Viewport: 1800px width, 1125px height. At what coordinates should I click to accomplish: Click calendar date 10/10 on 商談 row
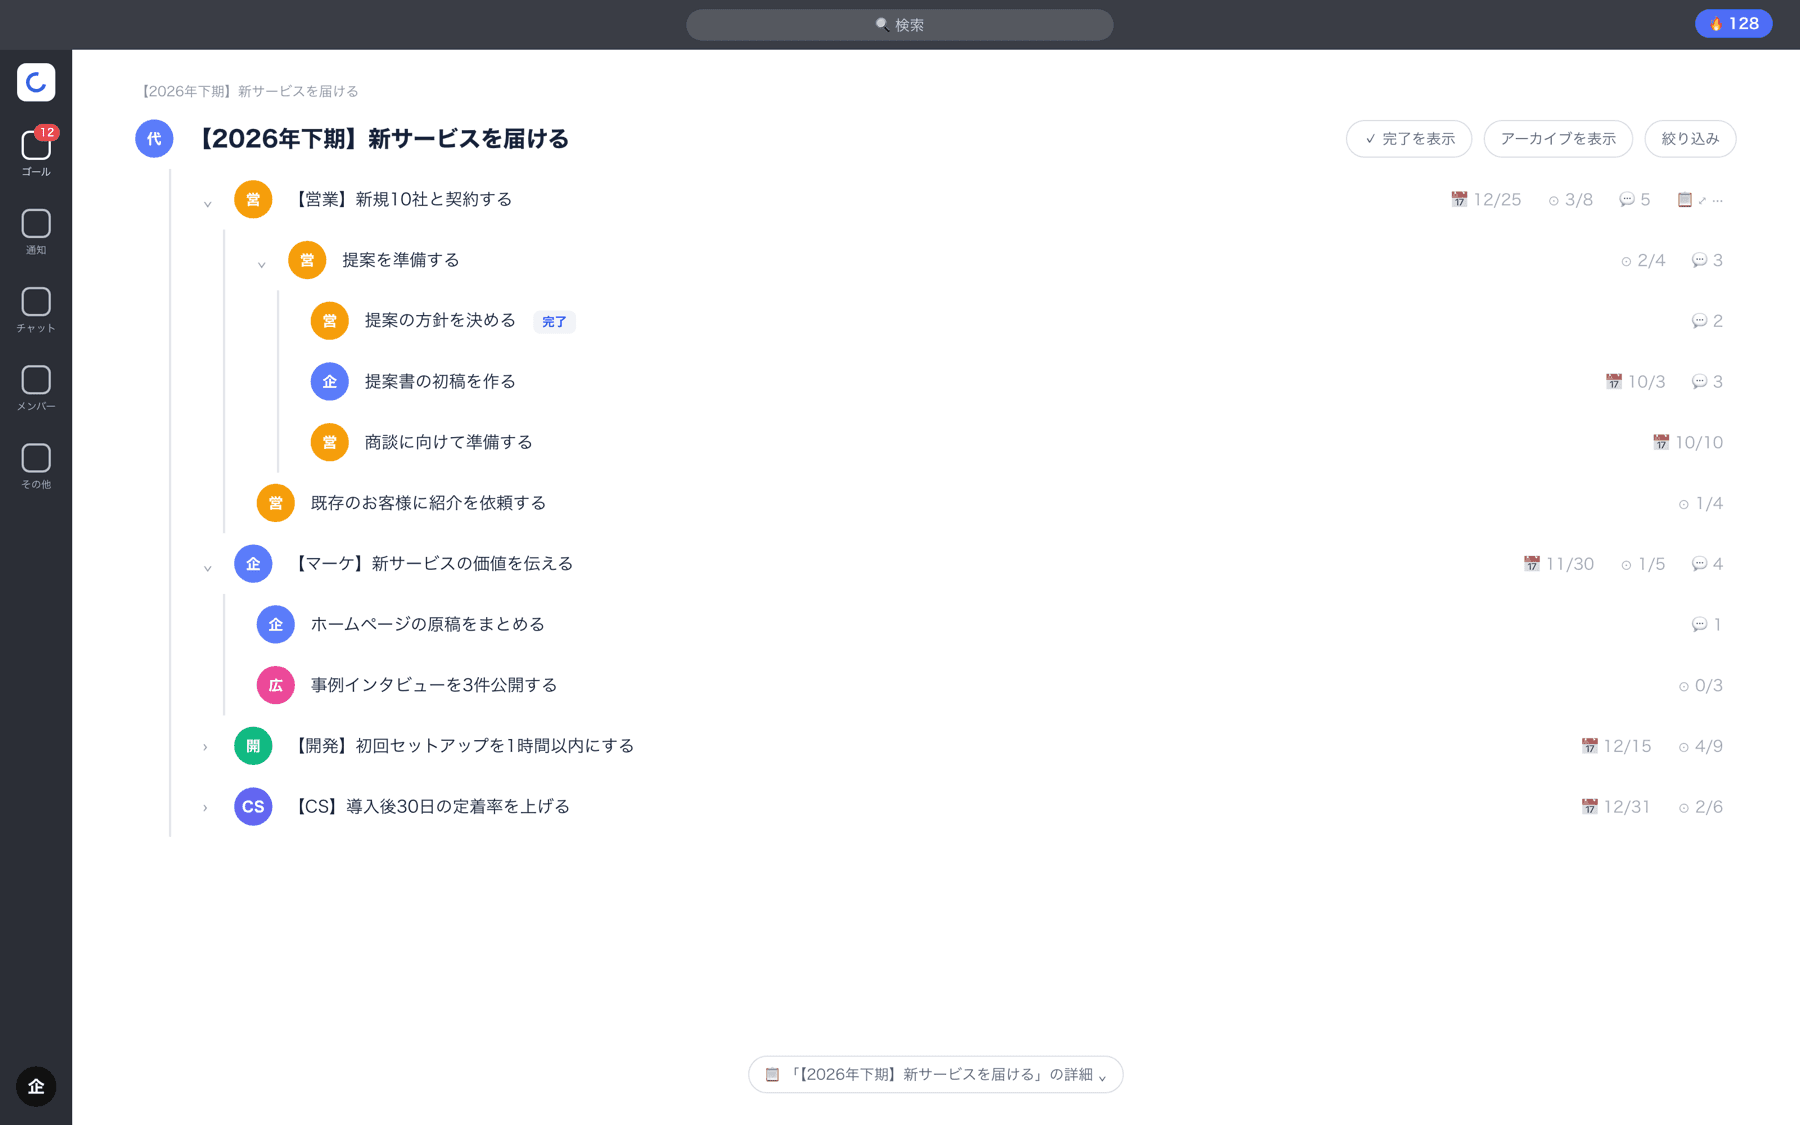[1688, 442]
